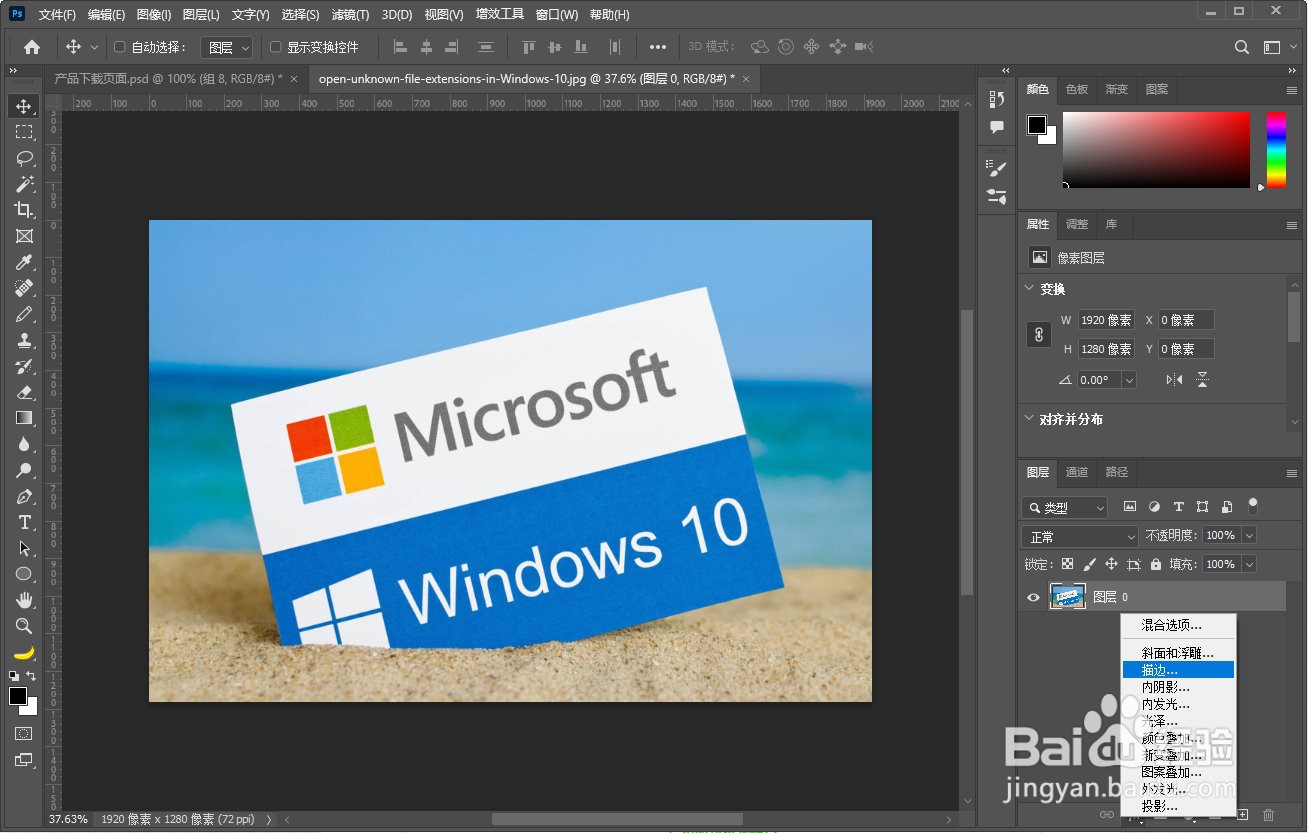This screenshot has height=833, width=1308.
Task: Open the 图层 auto-select target dropdown
Action: pos(227,47)
